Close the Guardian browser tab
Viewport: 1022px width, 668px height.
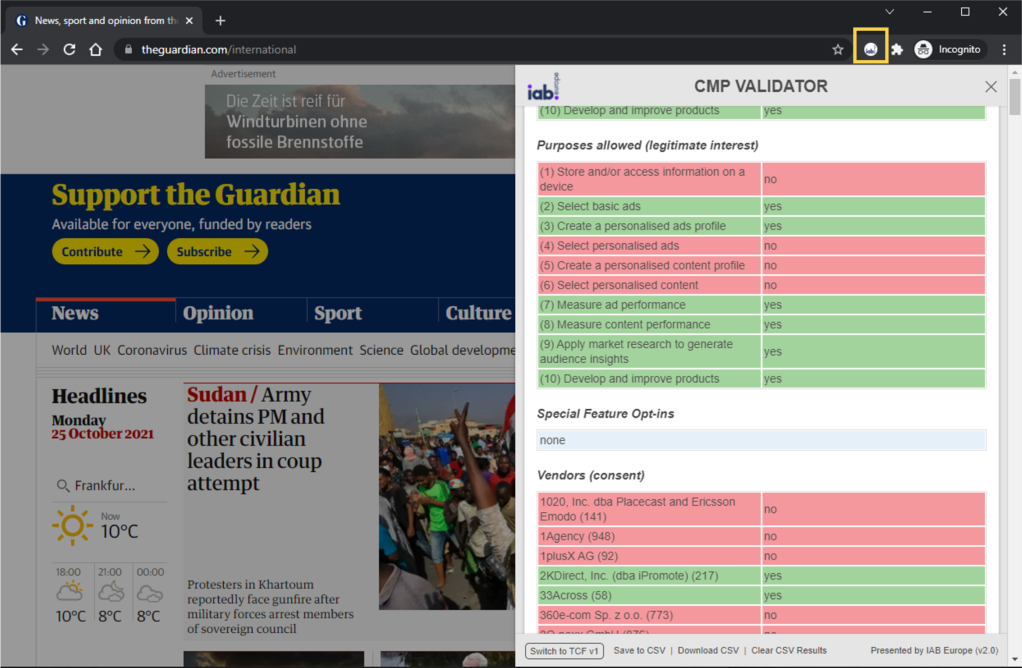189,20
